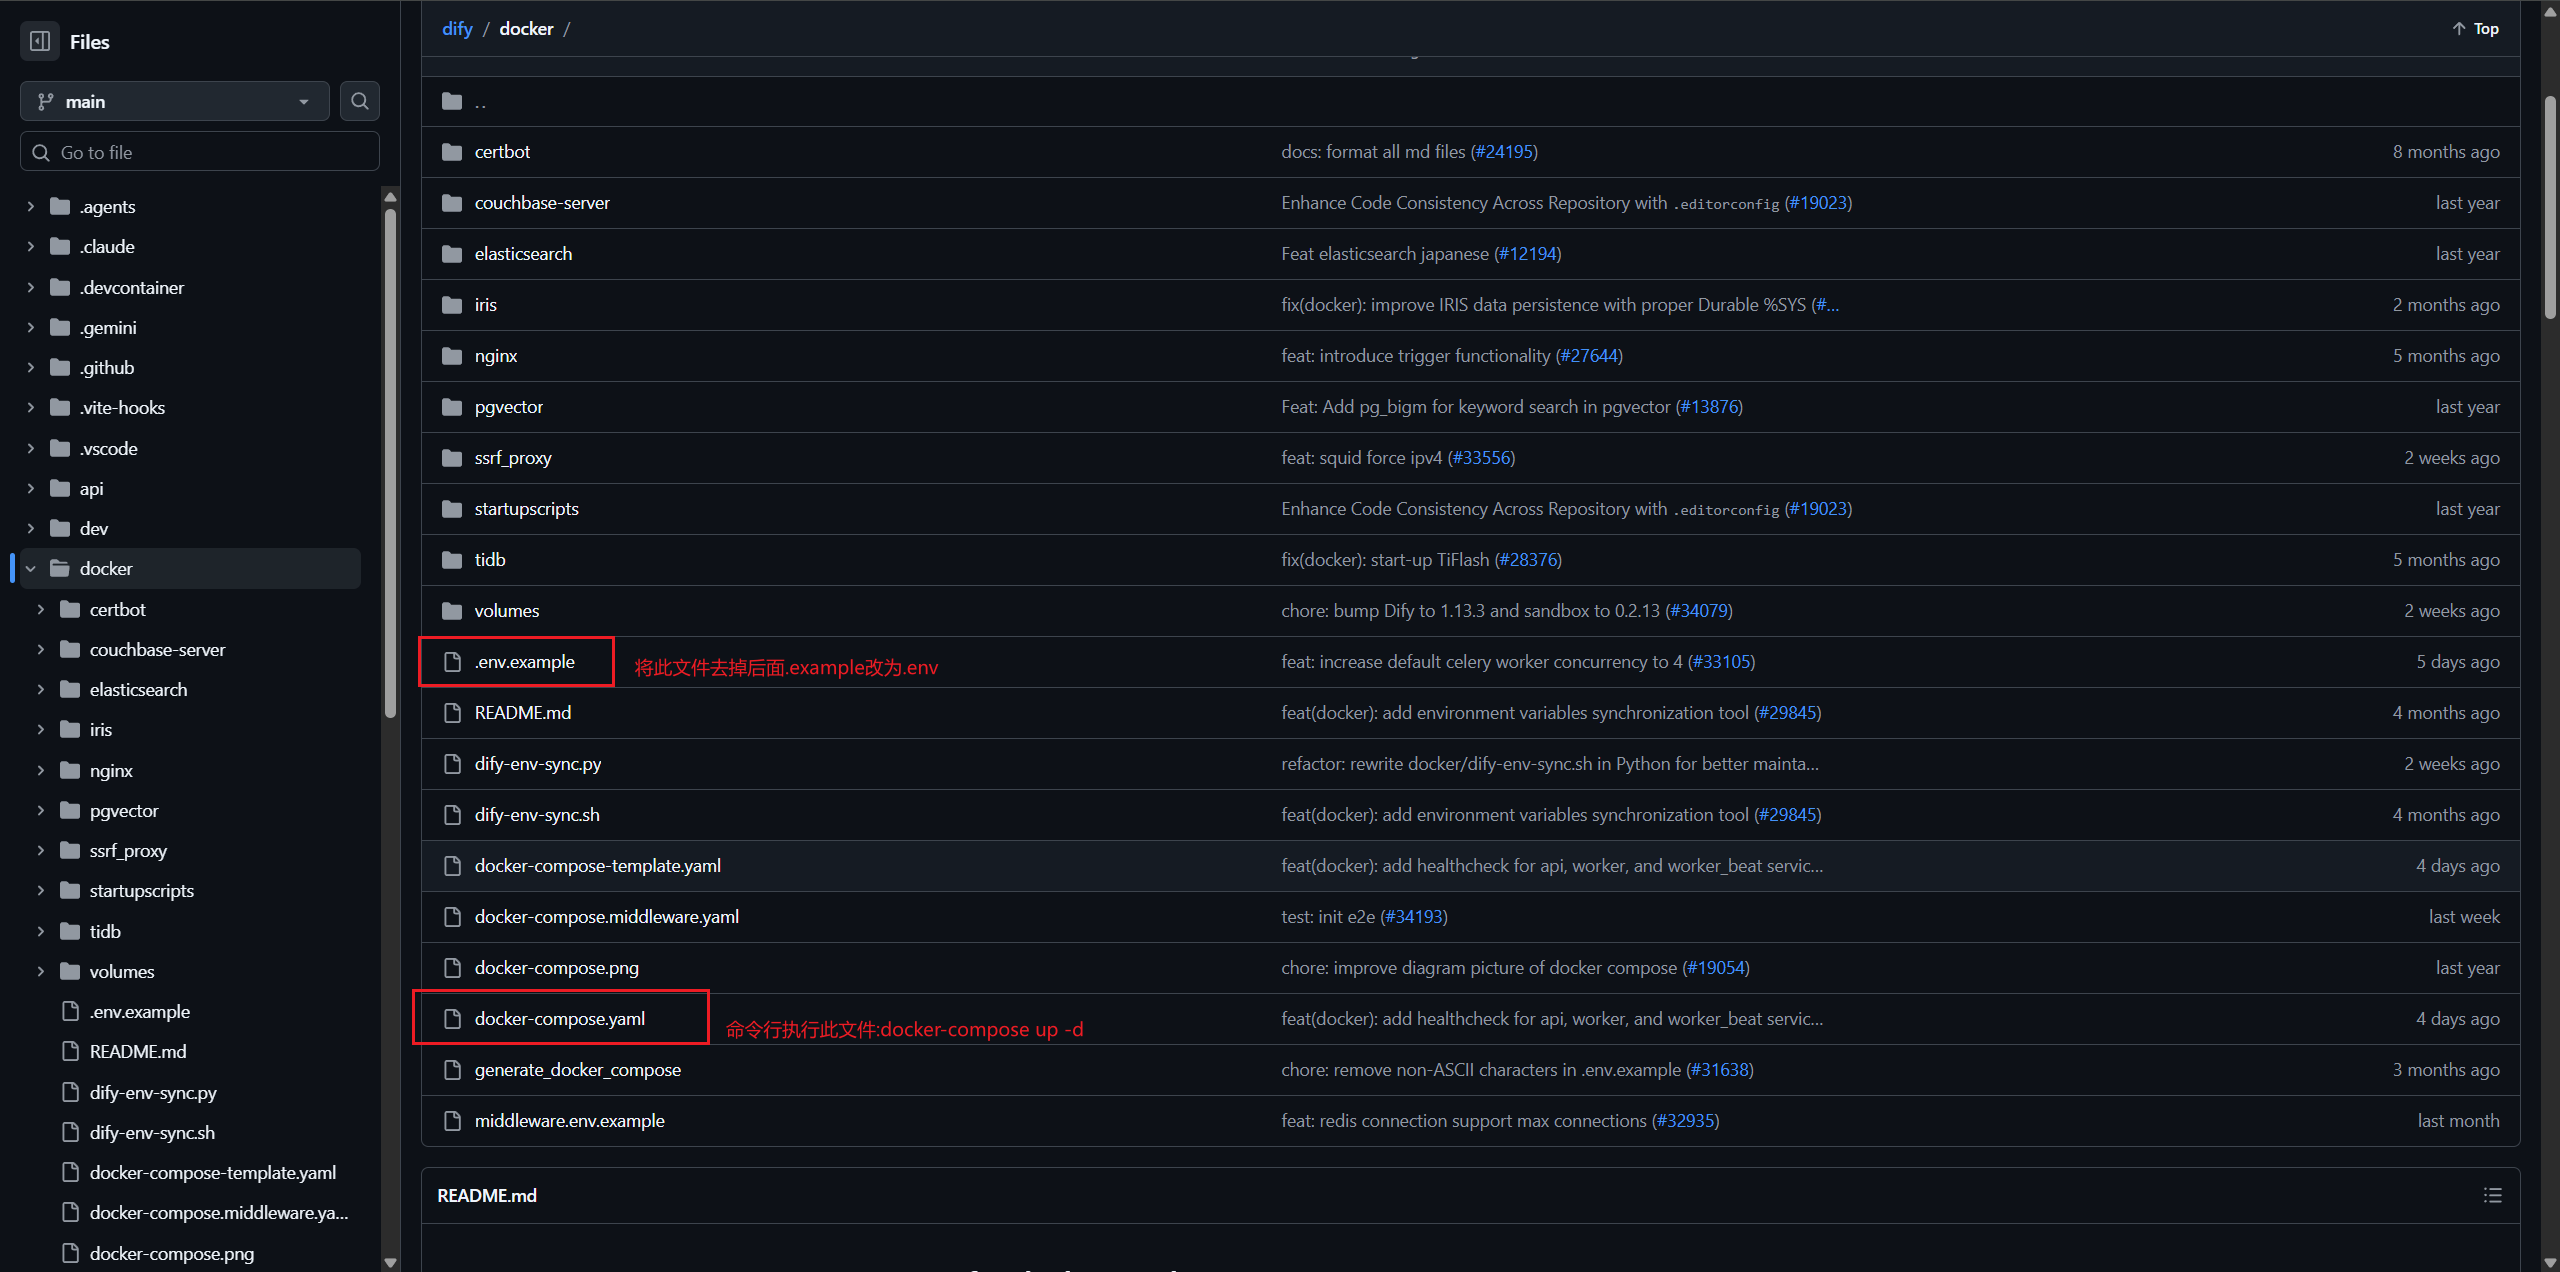2560x1272 pixels.
Task: Select dify-env-sync.py in sidebar tree
Action: [x=153, y=1092]
